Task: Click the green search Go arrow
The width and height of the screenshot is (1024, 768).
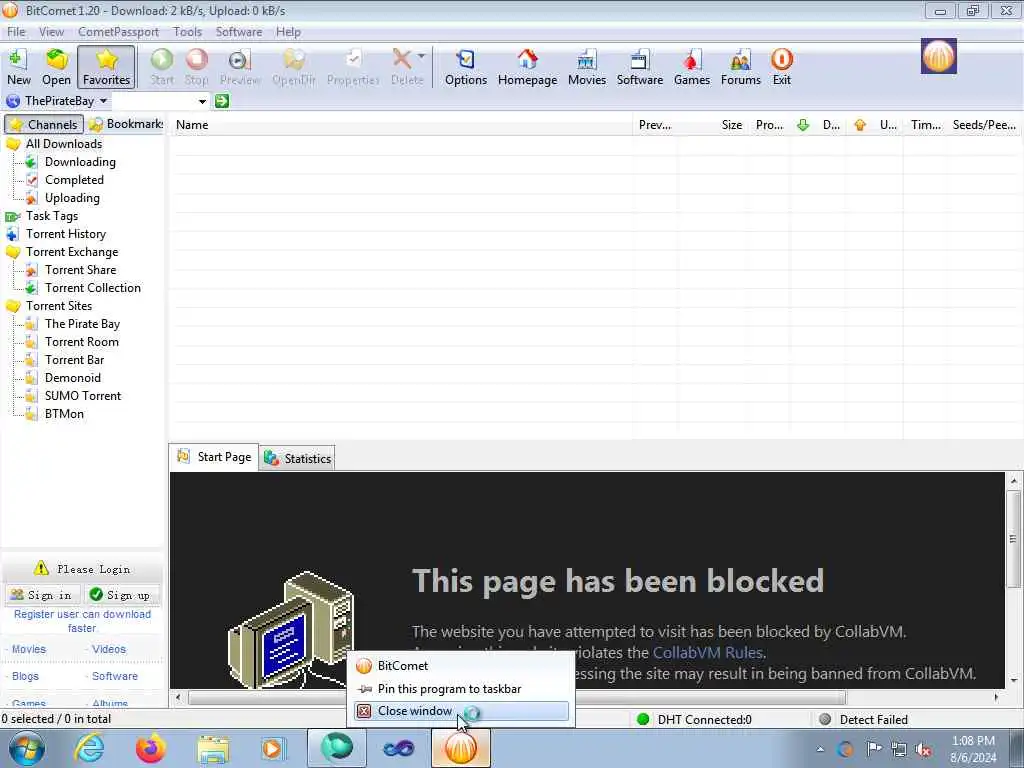Action: tap(222, 101)
